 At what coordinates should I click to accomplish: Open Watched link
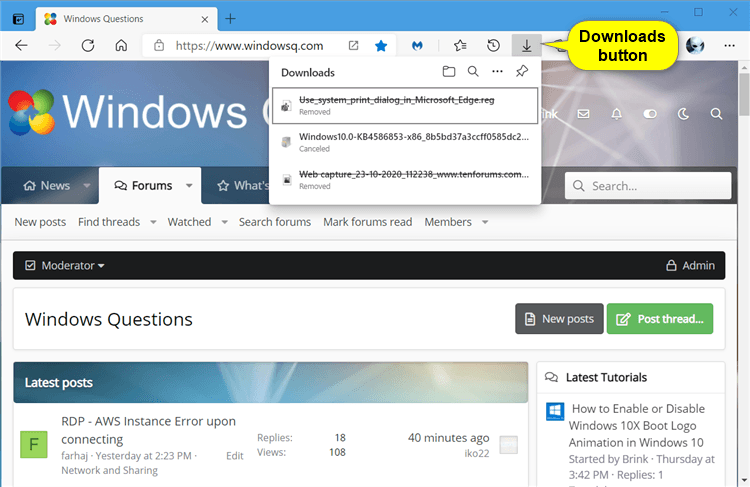click(189, 222)
